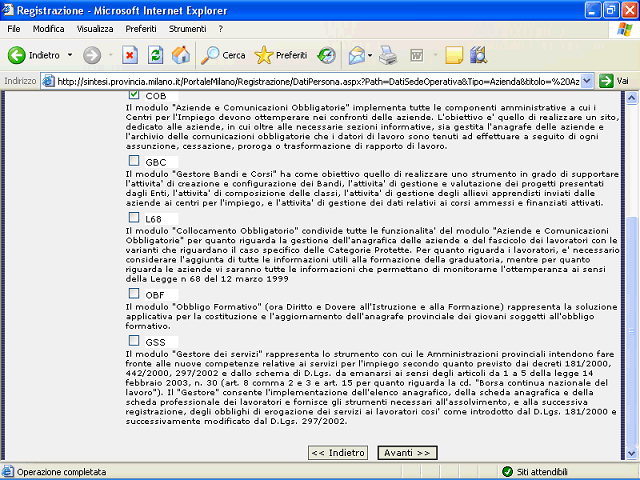Click the Siti attendibili green check icon

click(x=507, y=472)
